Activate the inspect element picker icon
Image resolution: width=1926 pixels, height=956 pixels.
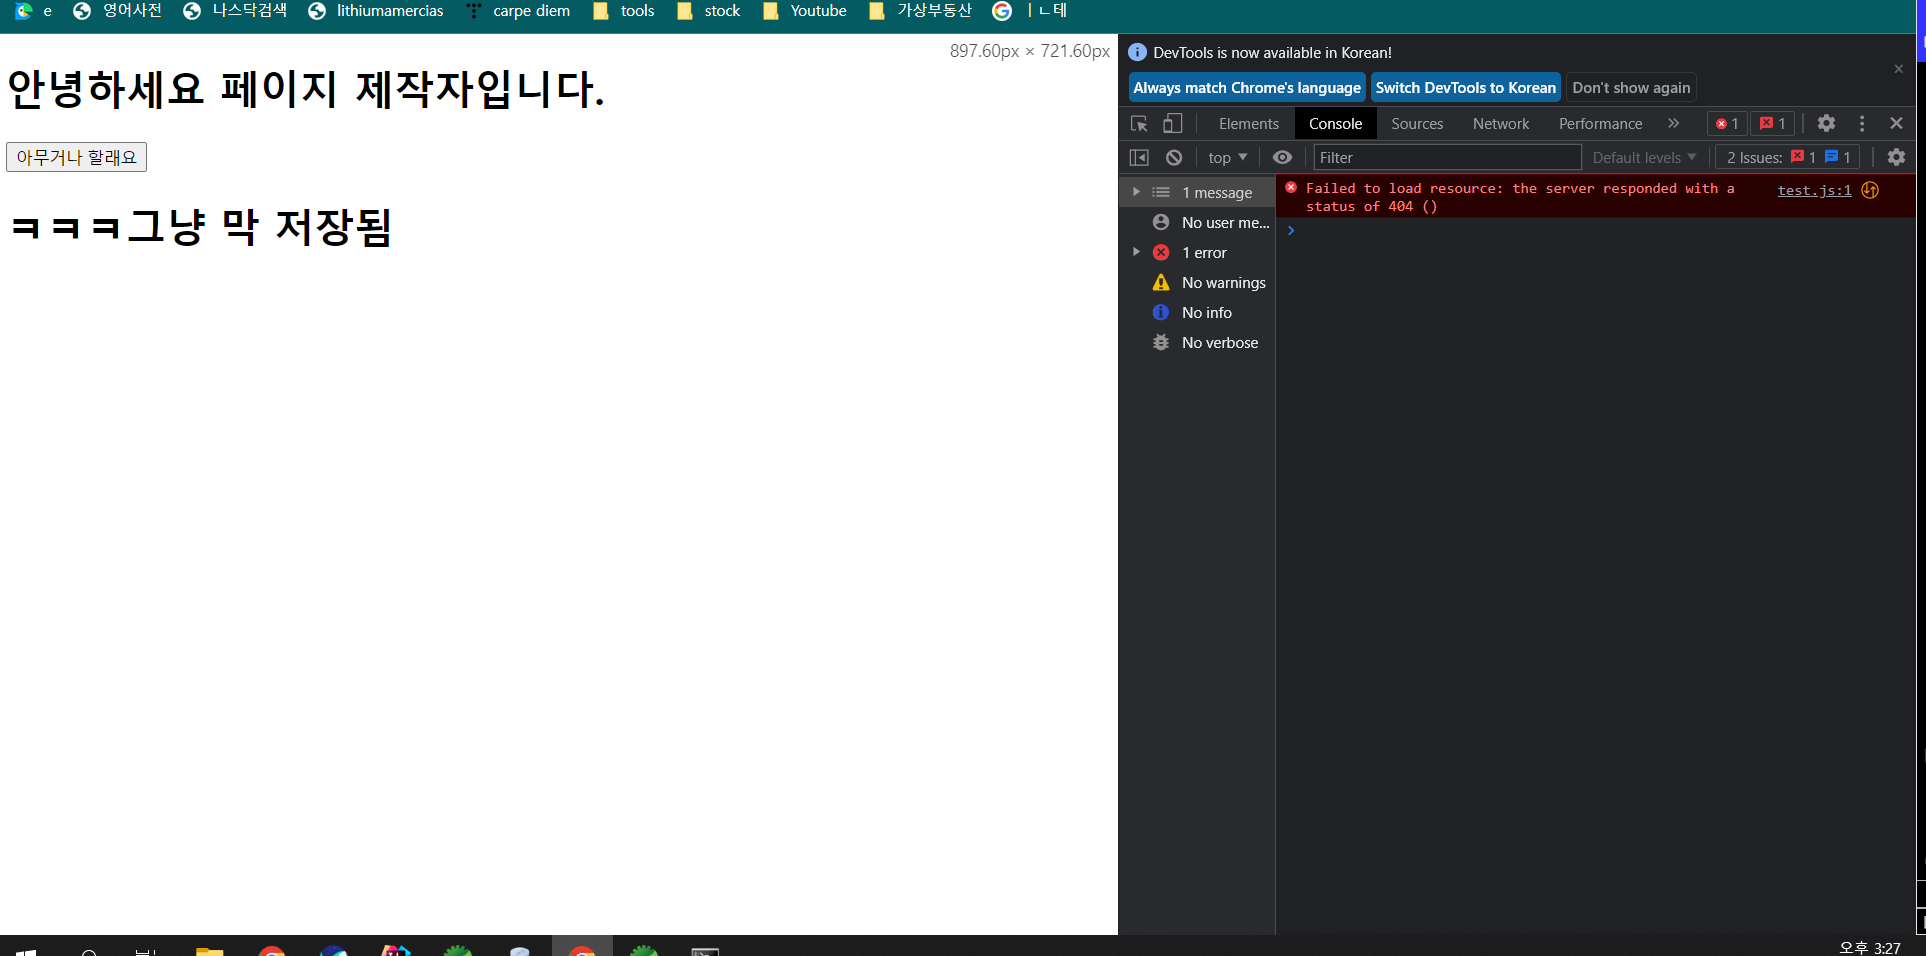coord(1139,124)
